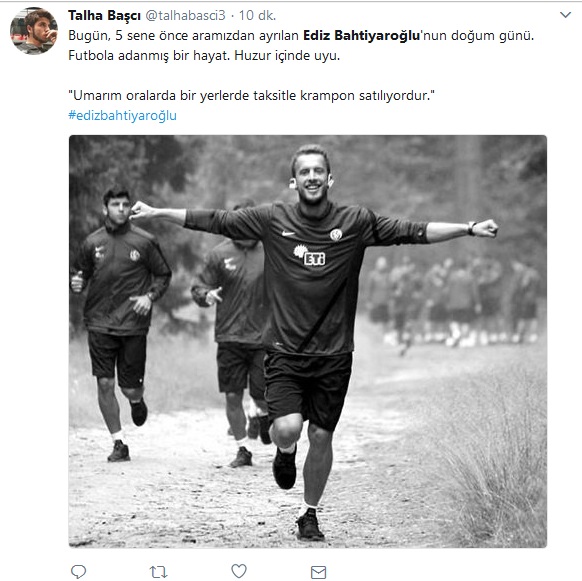Open the @talhabasci3 handle
Screen dimensions: 582x581
185,15
